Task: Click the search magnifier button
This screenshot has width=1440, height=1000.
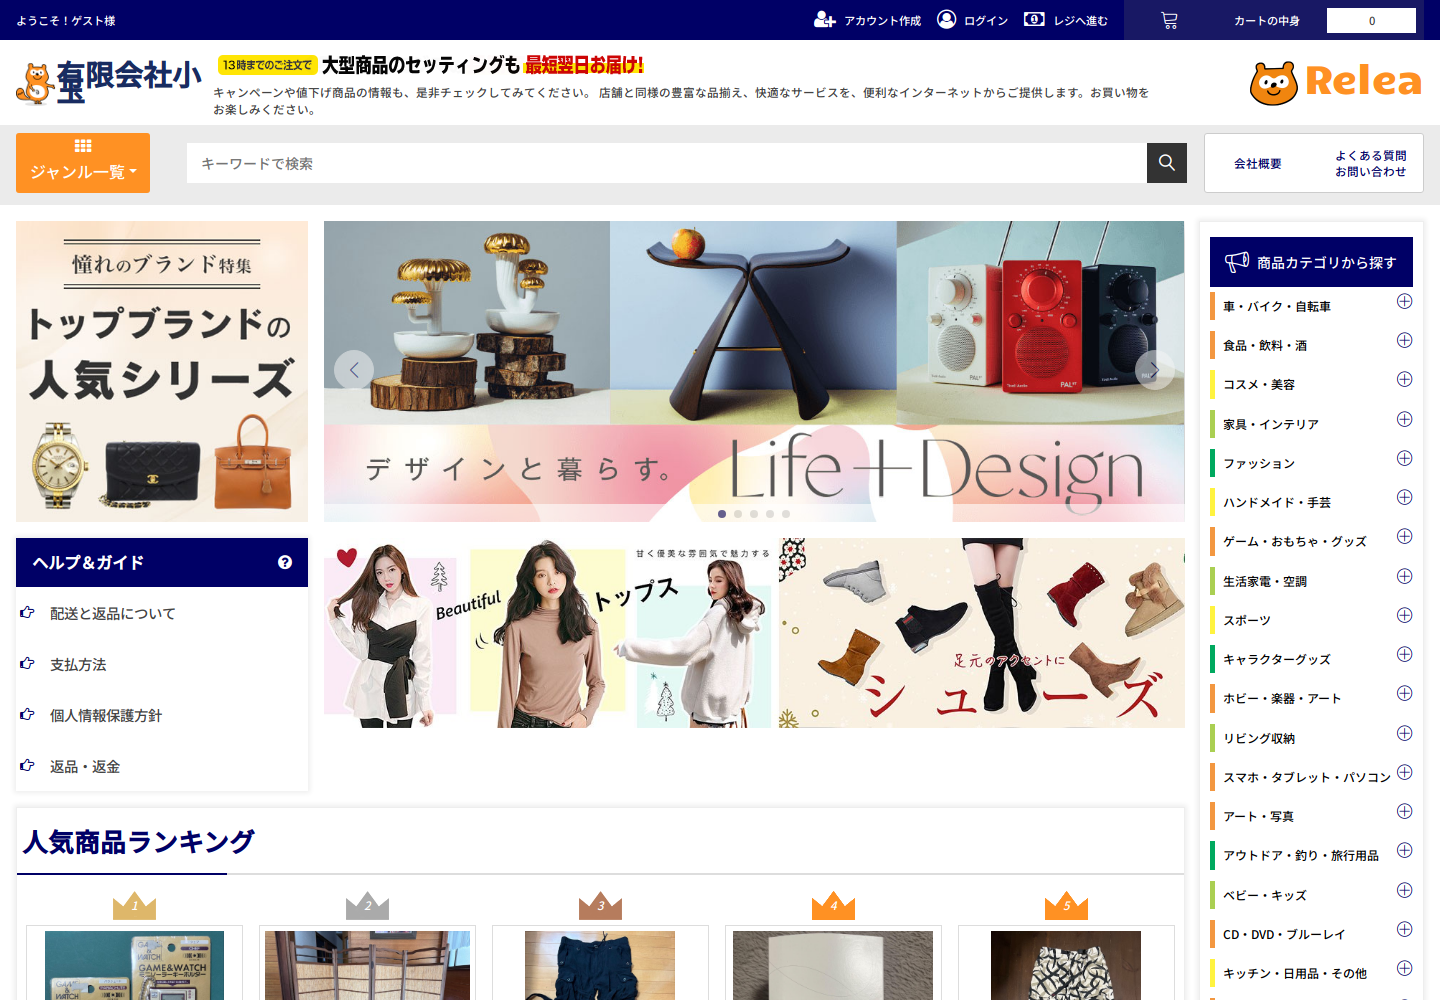Action: (x=1167, y=163)
